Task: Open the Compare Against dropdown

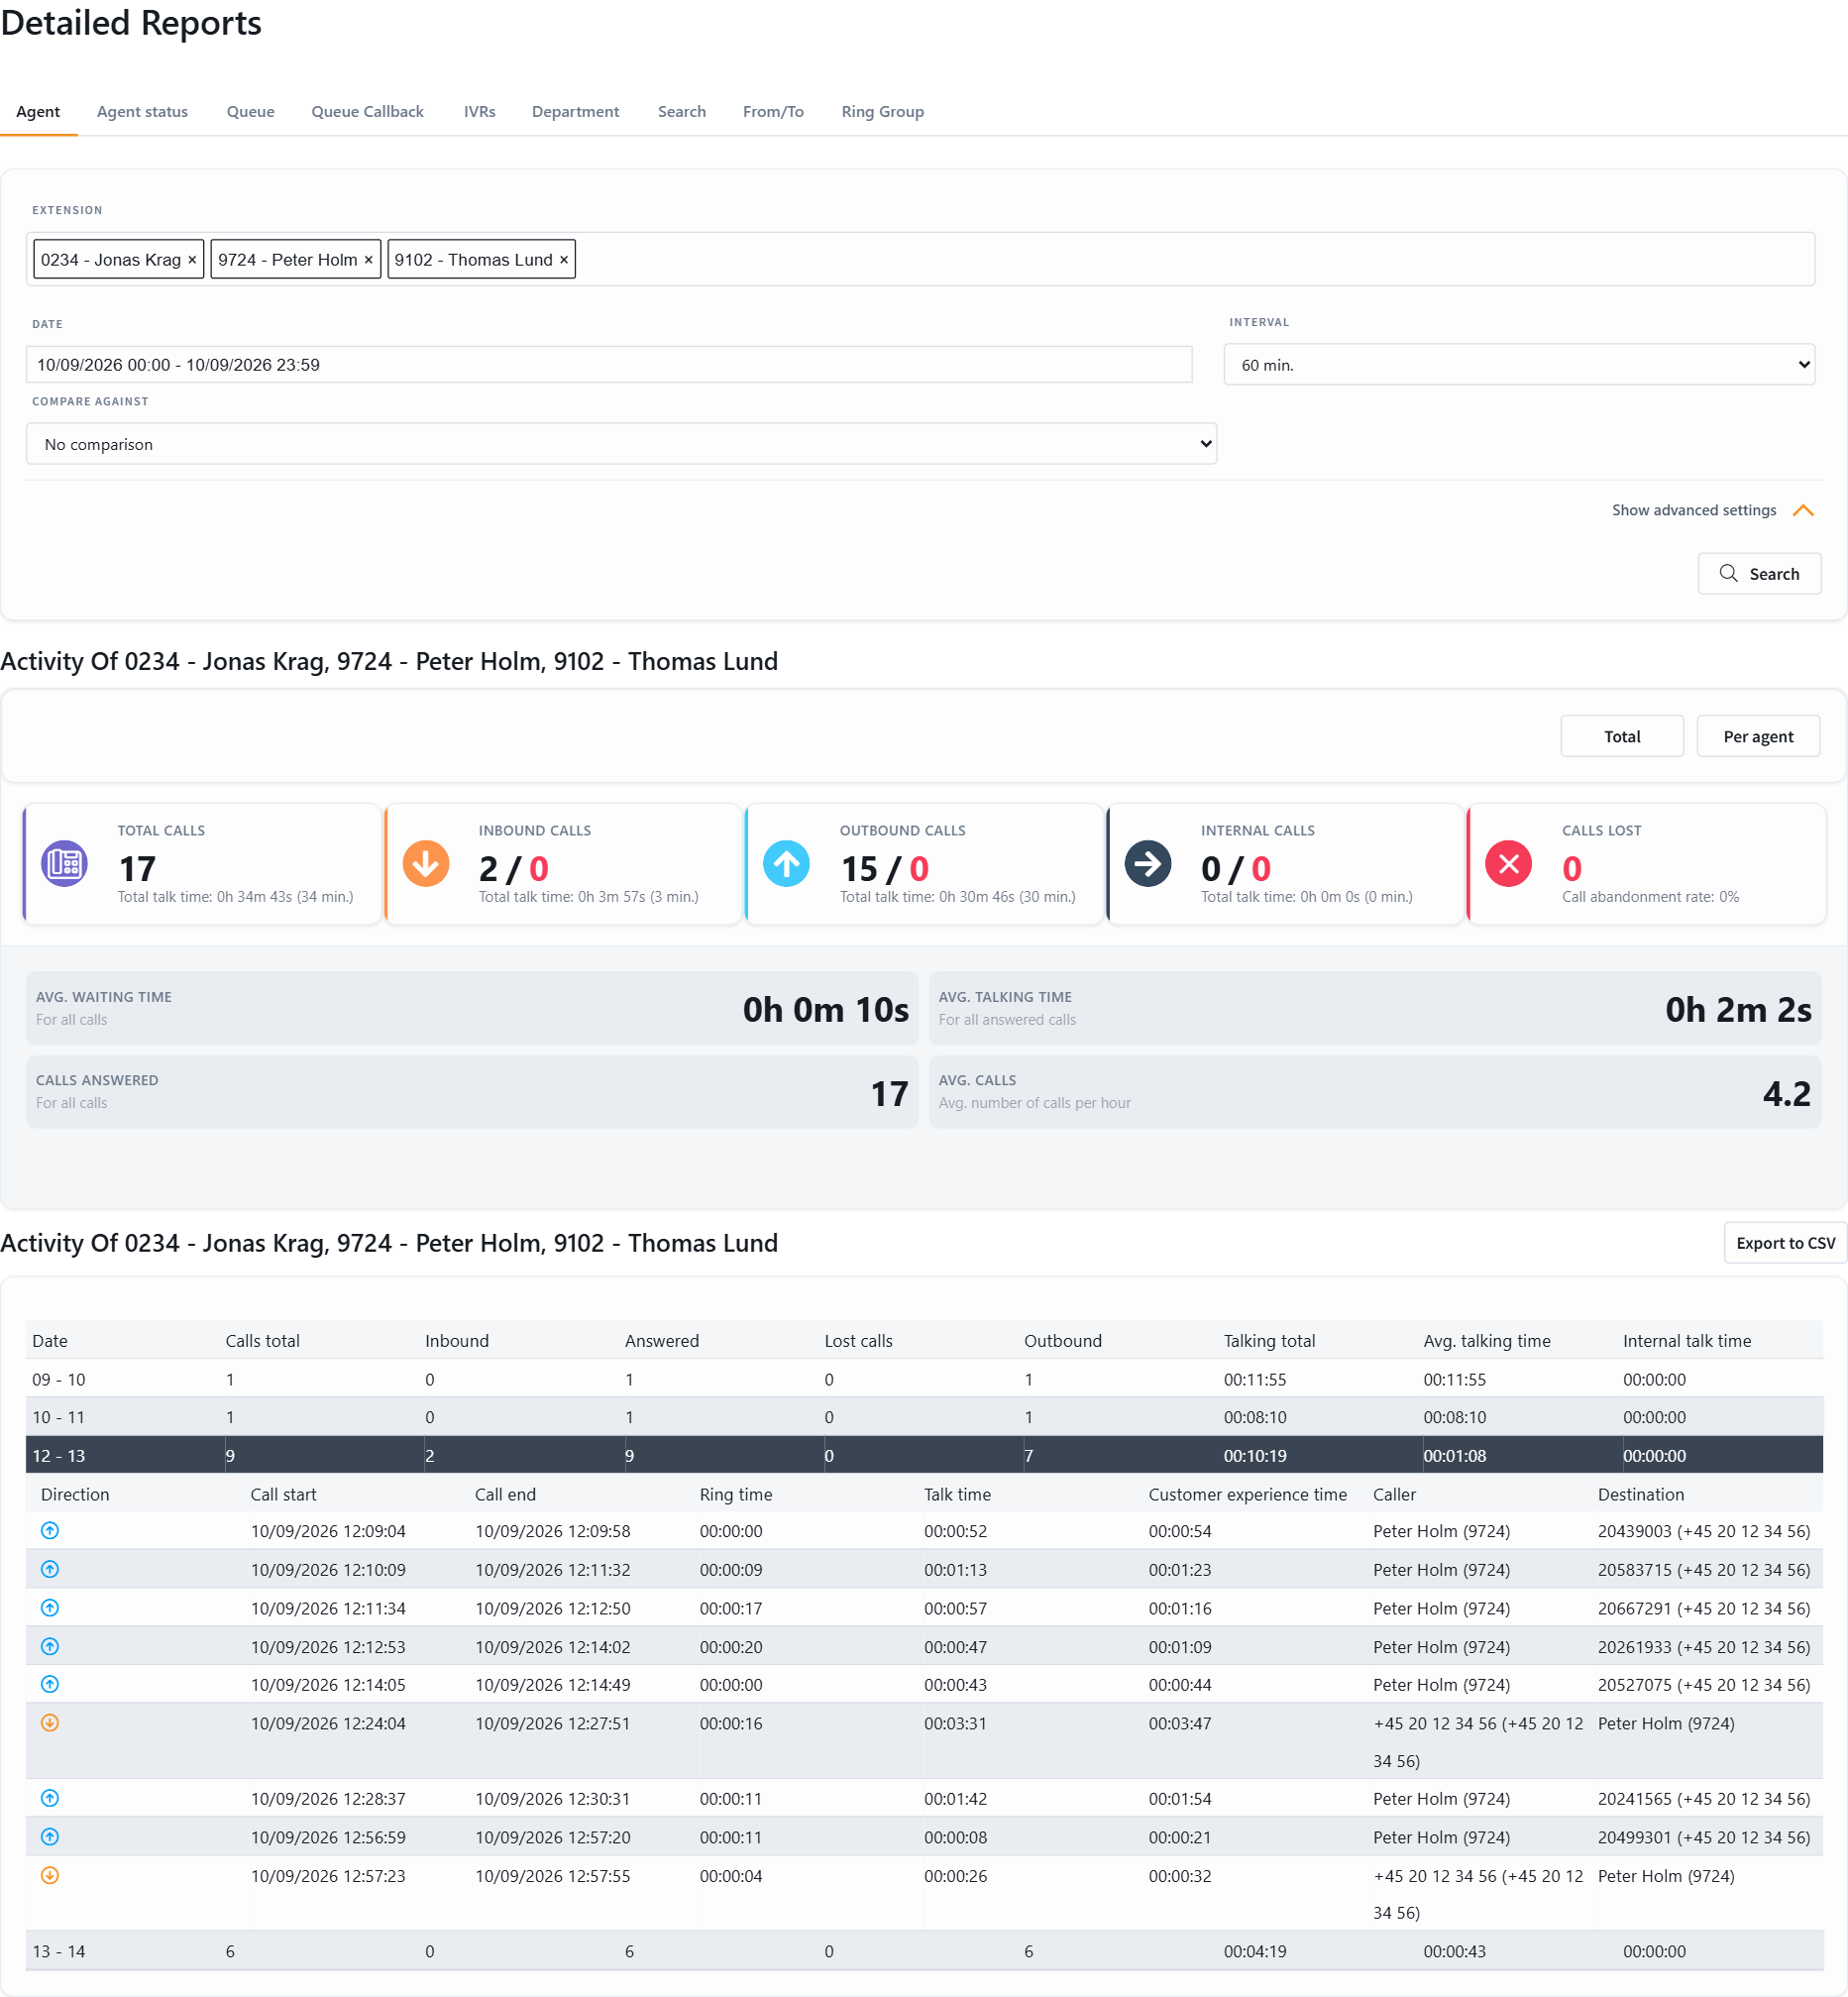Action: tap(621, 444)
